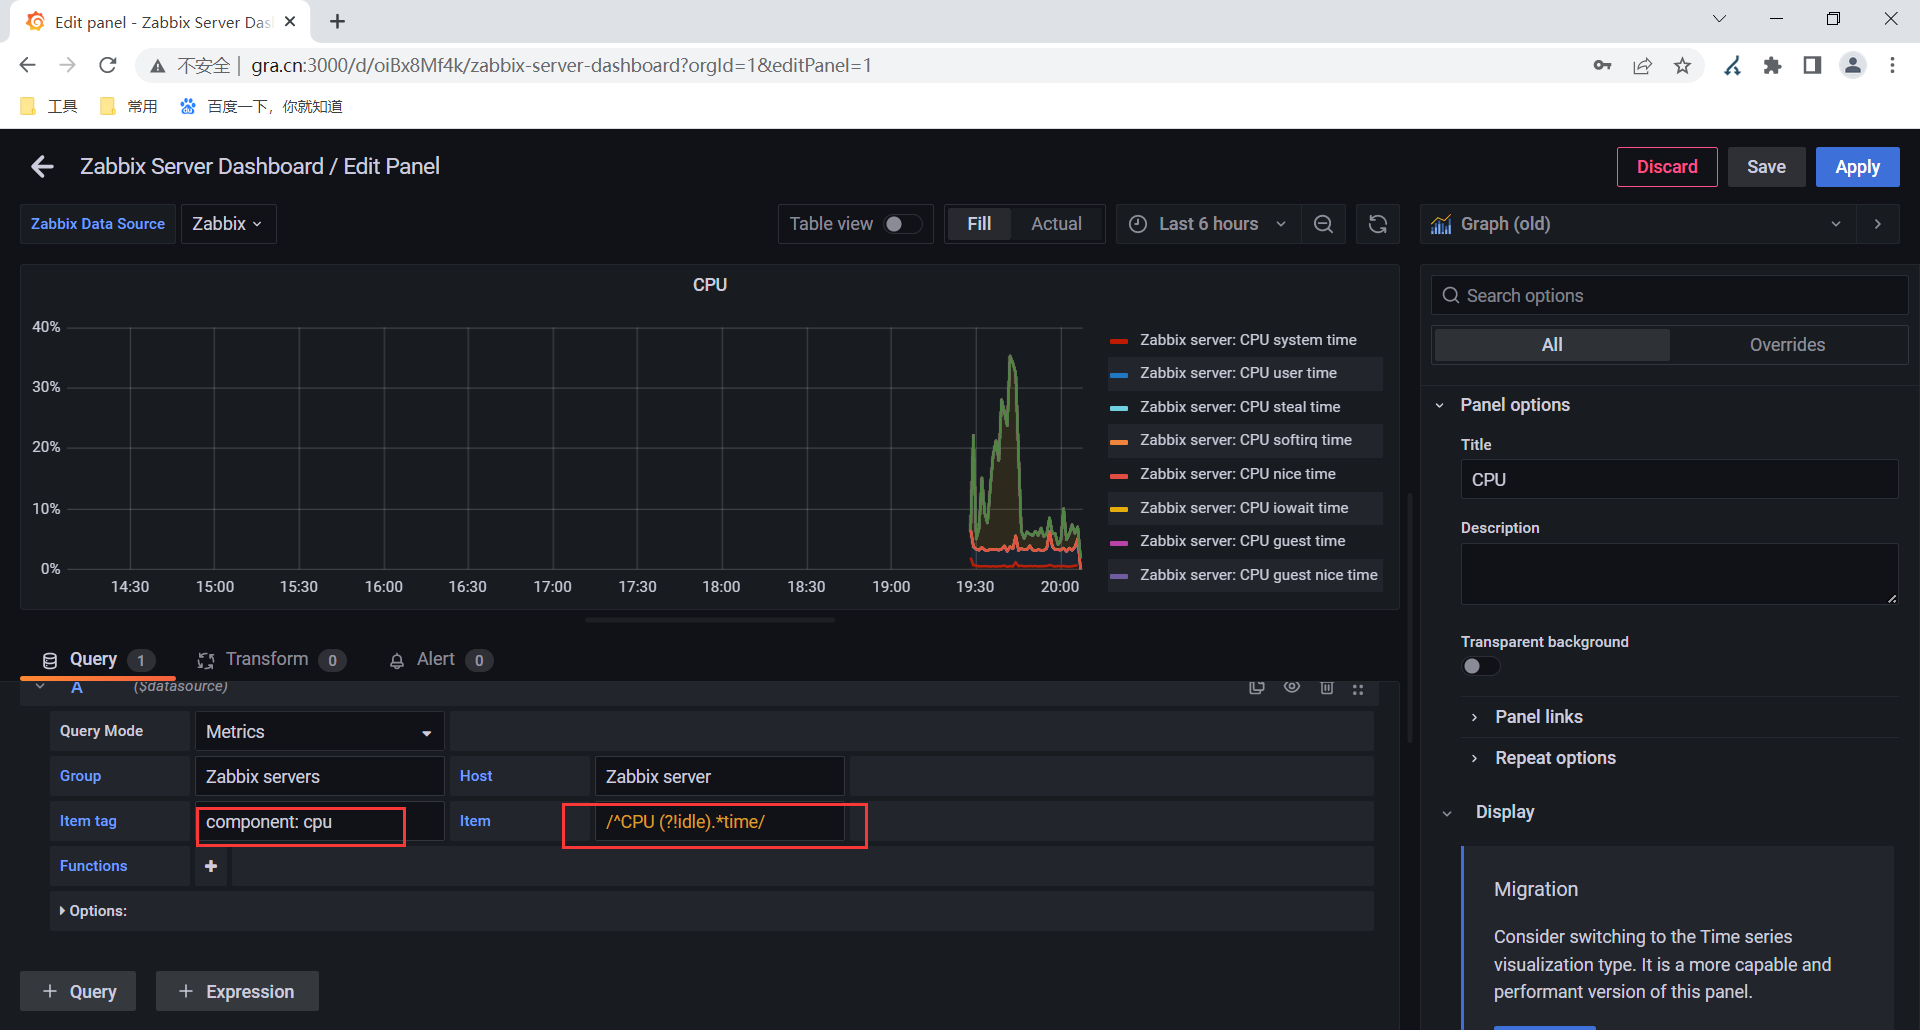The width and height of the screenshot is (1920, 1030).
Task: Select the Actual view option
Action: [1056, 224]
